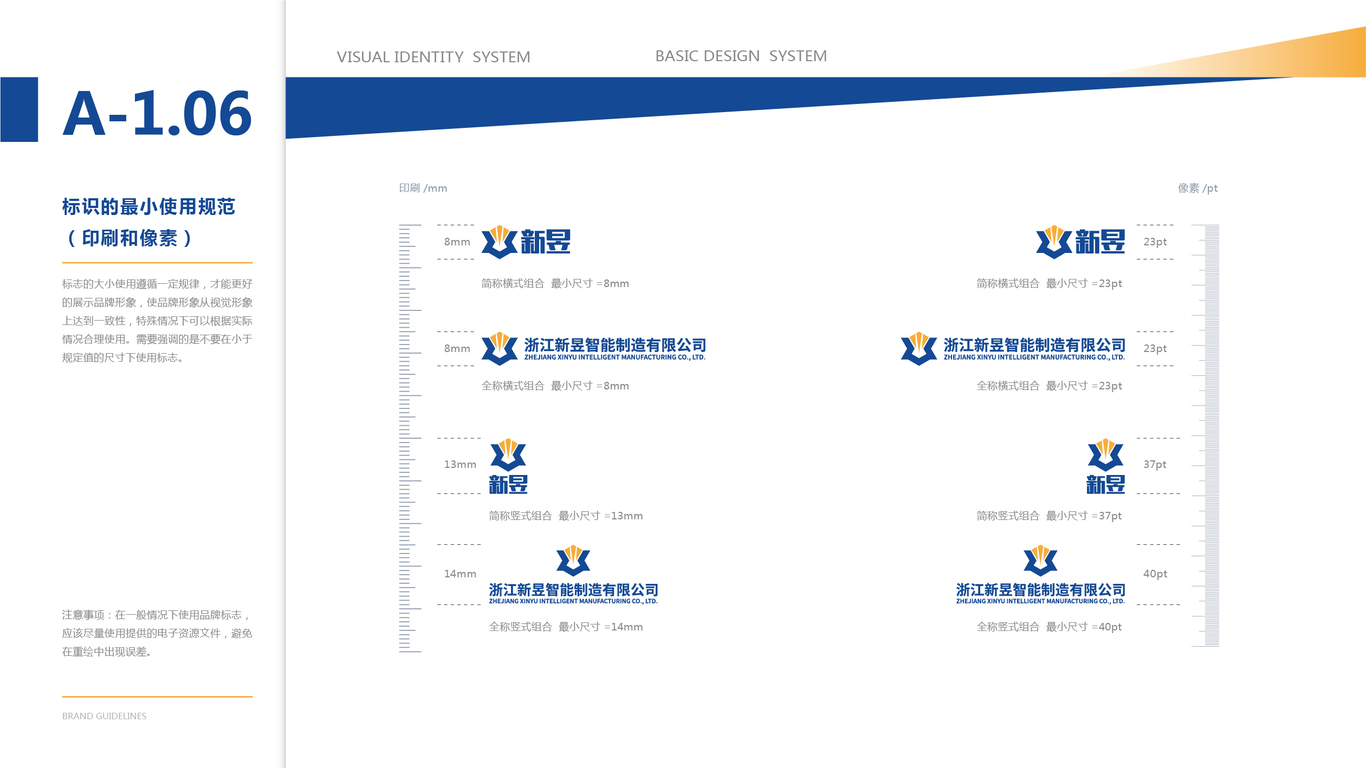Click the short vertical logo beside 13mm
Viewport: 1366px width, 768px height.
pos(508,466)
